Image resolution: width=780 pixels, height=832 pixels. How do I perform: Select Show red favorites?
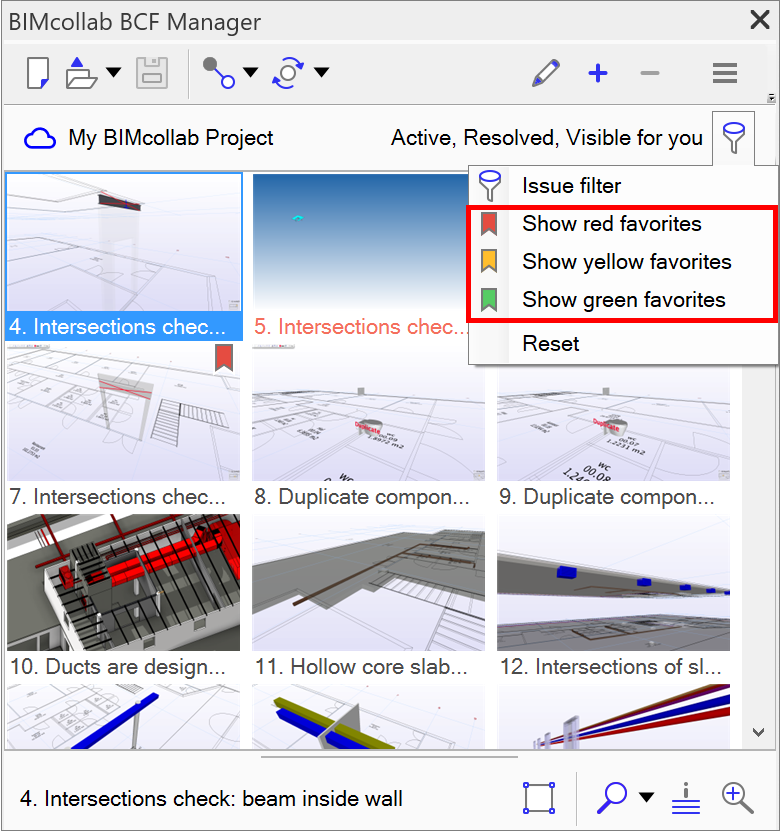pyautogui.click(x=623, y=224)
